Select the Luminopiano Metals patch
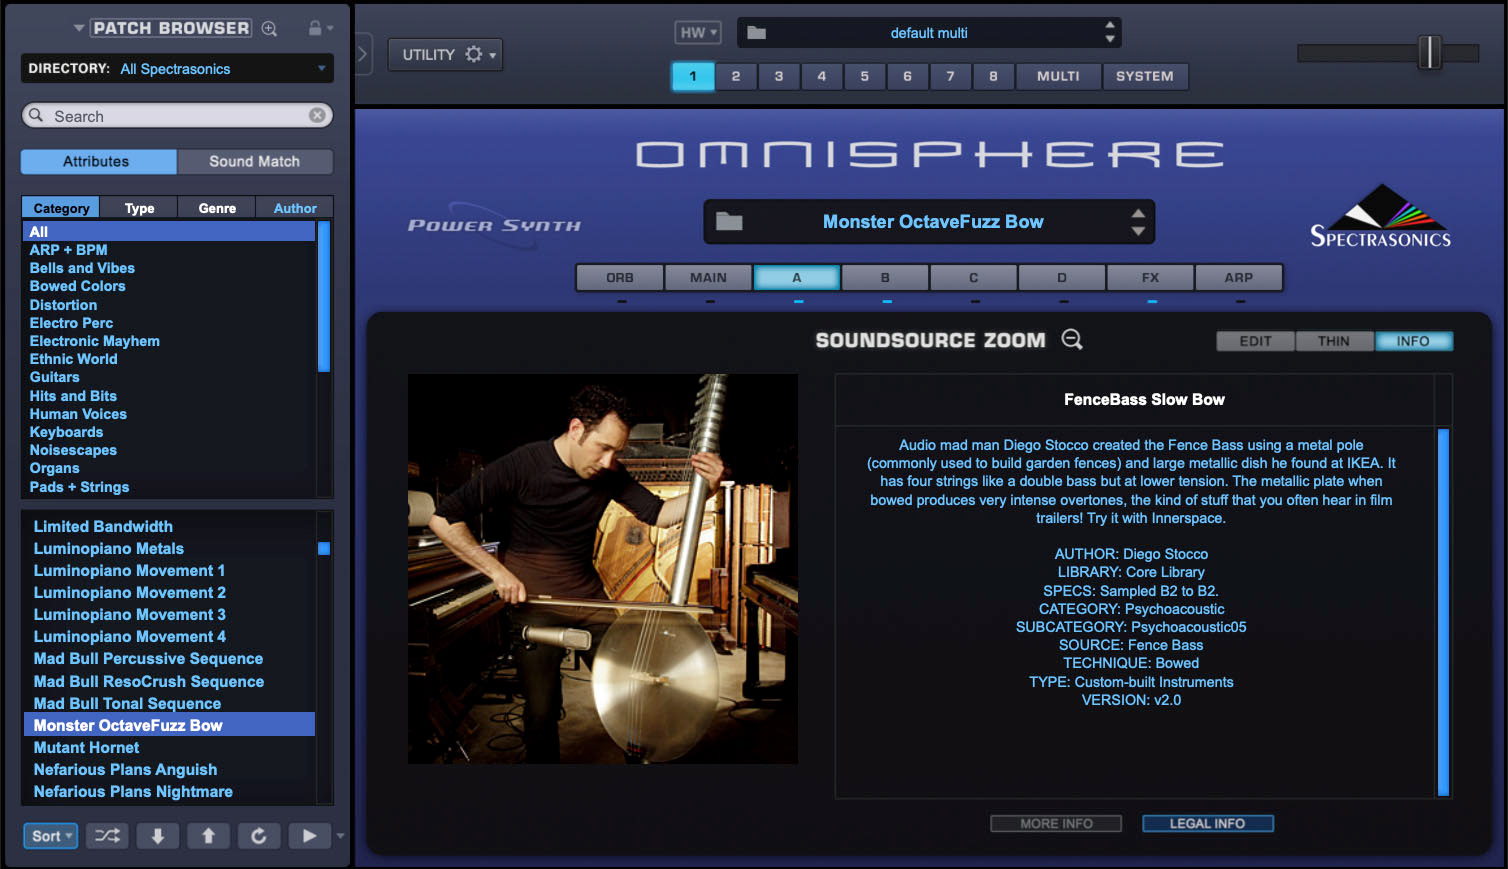 click(109, 548)
